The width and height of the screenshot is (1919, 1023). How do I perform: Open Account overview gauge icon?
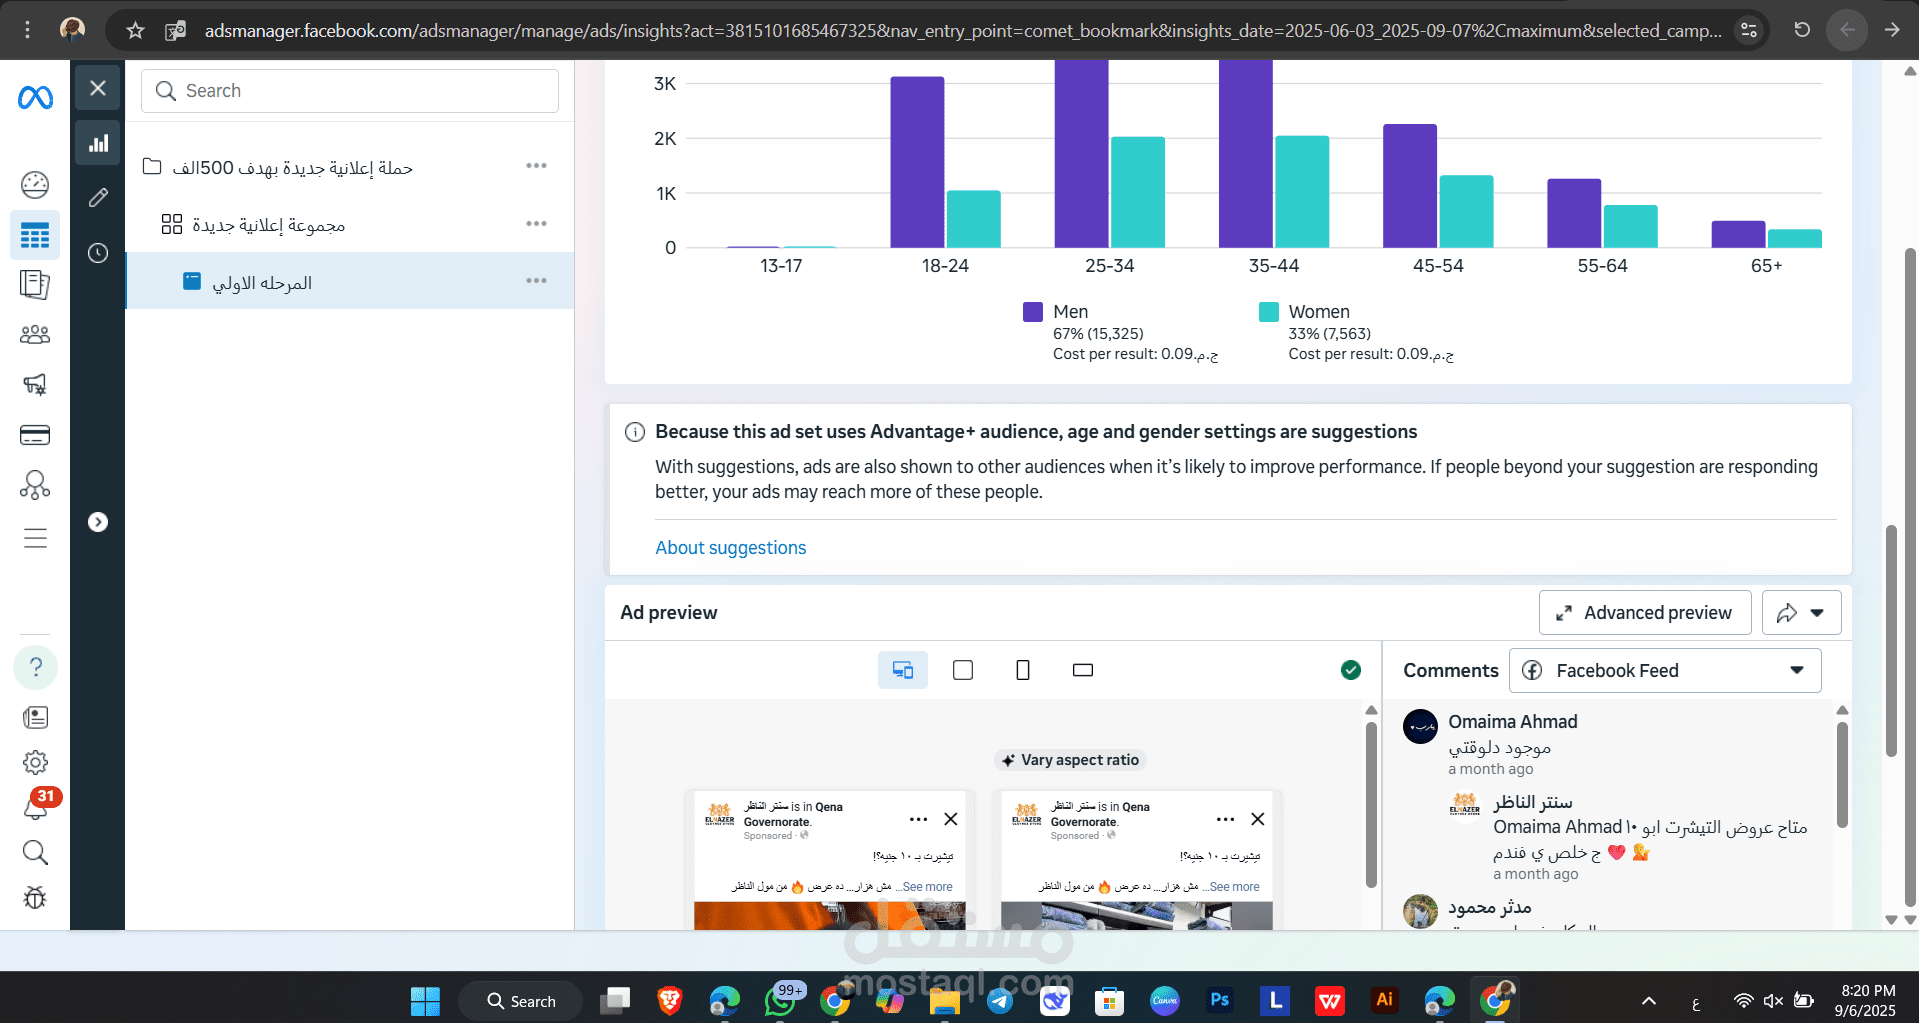pos(35,184)
